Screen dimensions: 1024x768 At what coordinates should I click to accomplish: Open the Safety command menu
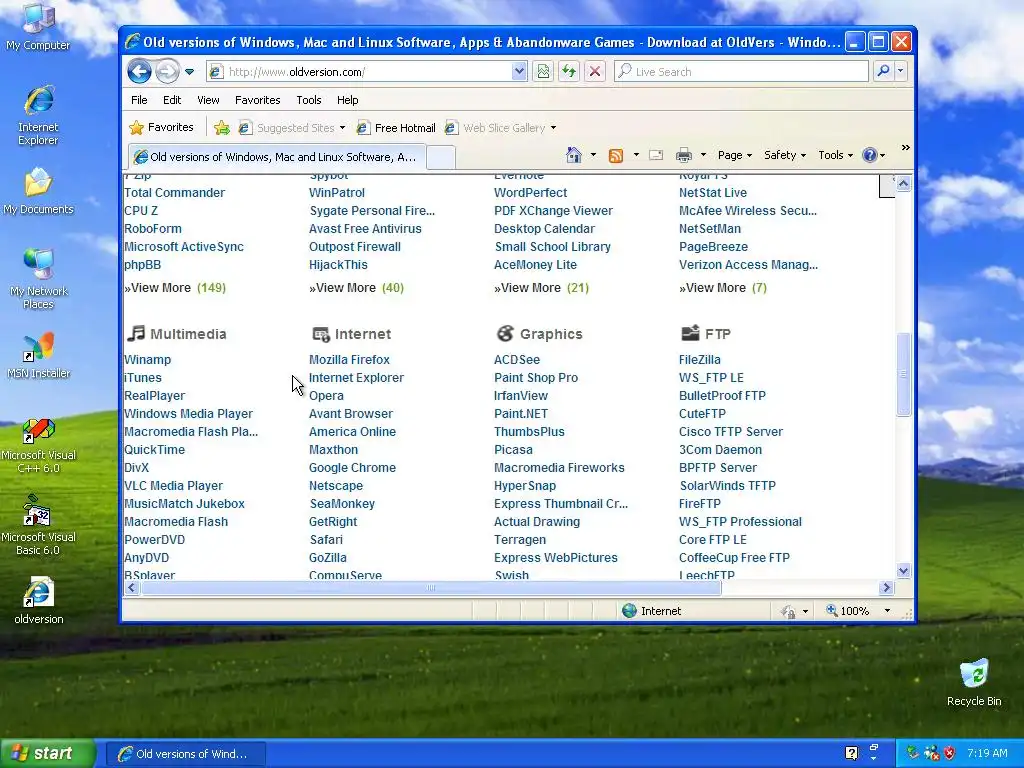coord(785,155)
